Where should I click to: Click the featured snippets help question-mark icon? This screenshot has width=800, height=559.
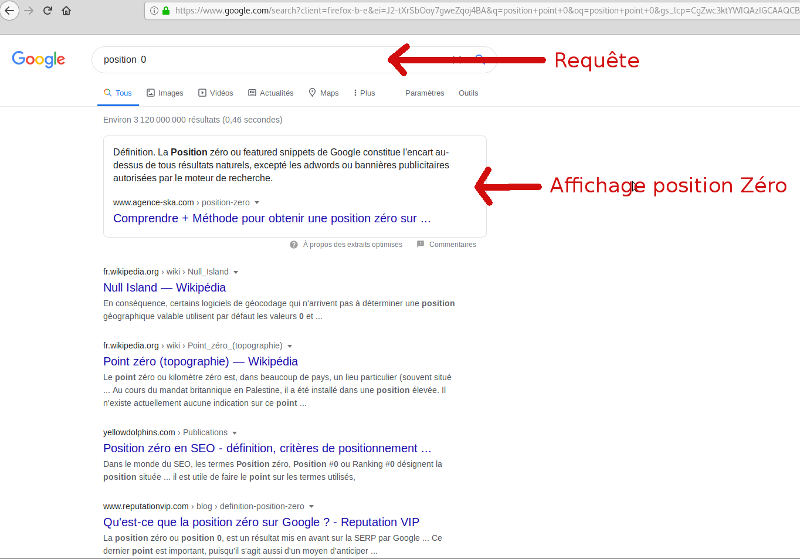coord(294,244)
